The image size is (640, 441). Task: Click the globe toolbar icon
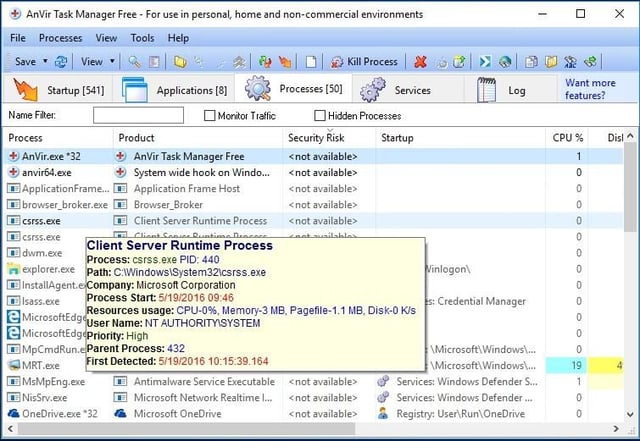[x=505, y=62]
